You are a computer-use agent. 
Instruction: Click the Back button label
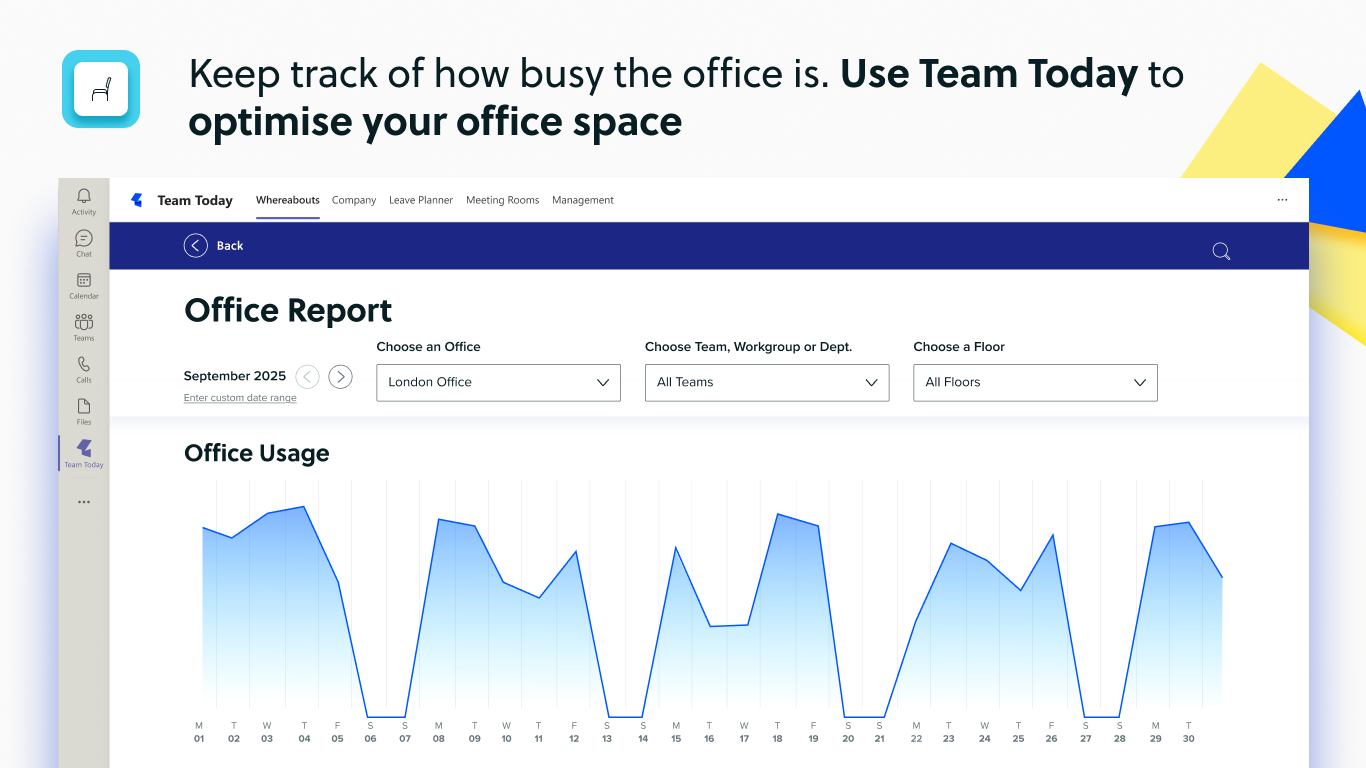pyautogui.click(x=230, y=246)
